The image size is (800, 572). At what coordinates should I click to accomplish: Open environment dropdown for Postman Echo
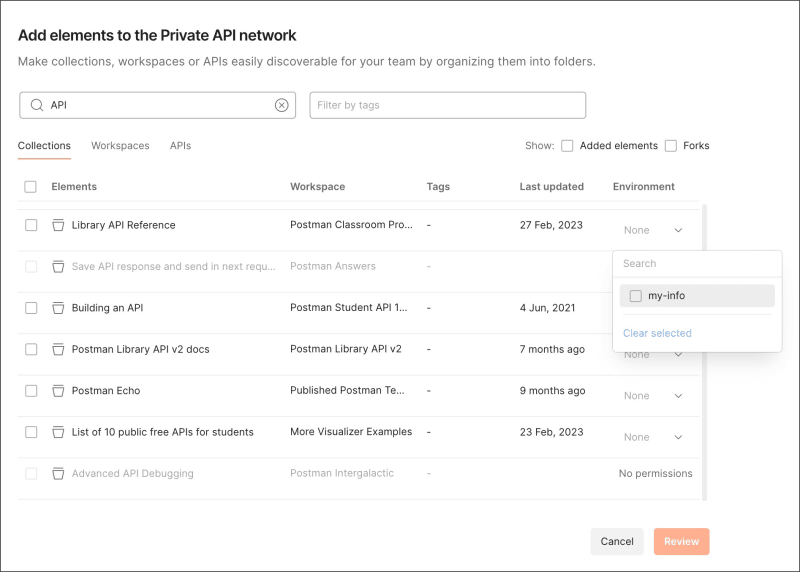678,396
